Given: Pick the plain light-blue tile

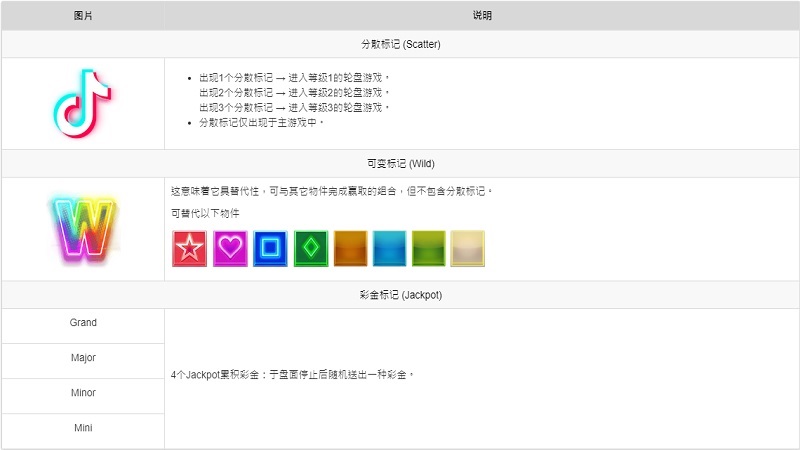Looking at the screenshot, I should (x=390, y=248).
